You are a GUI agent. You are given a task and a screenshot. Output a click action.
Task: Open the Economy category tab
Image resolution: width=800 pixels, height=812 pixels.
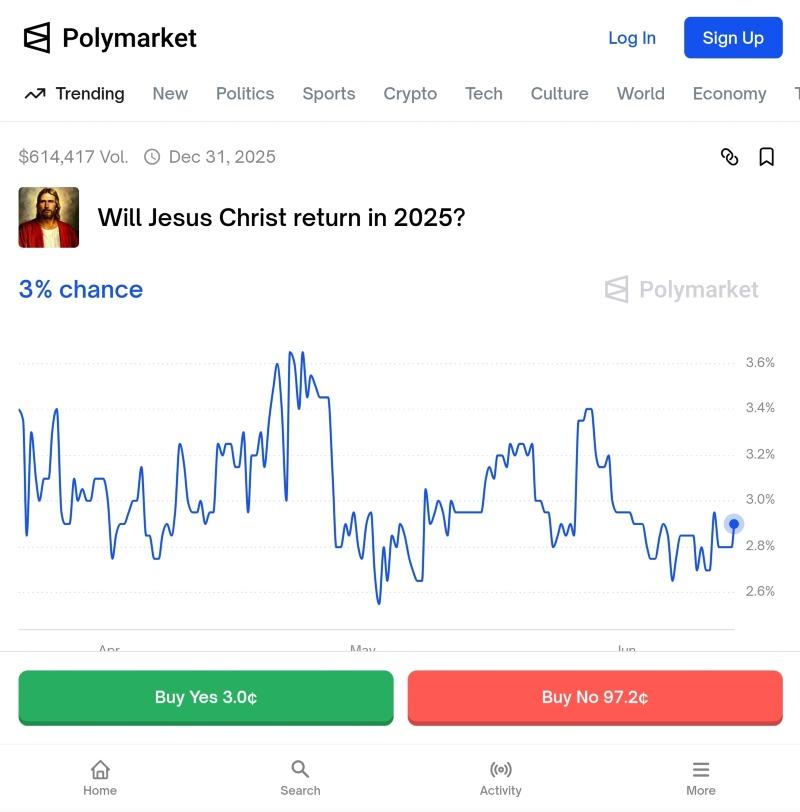(x=729, y=94)
